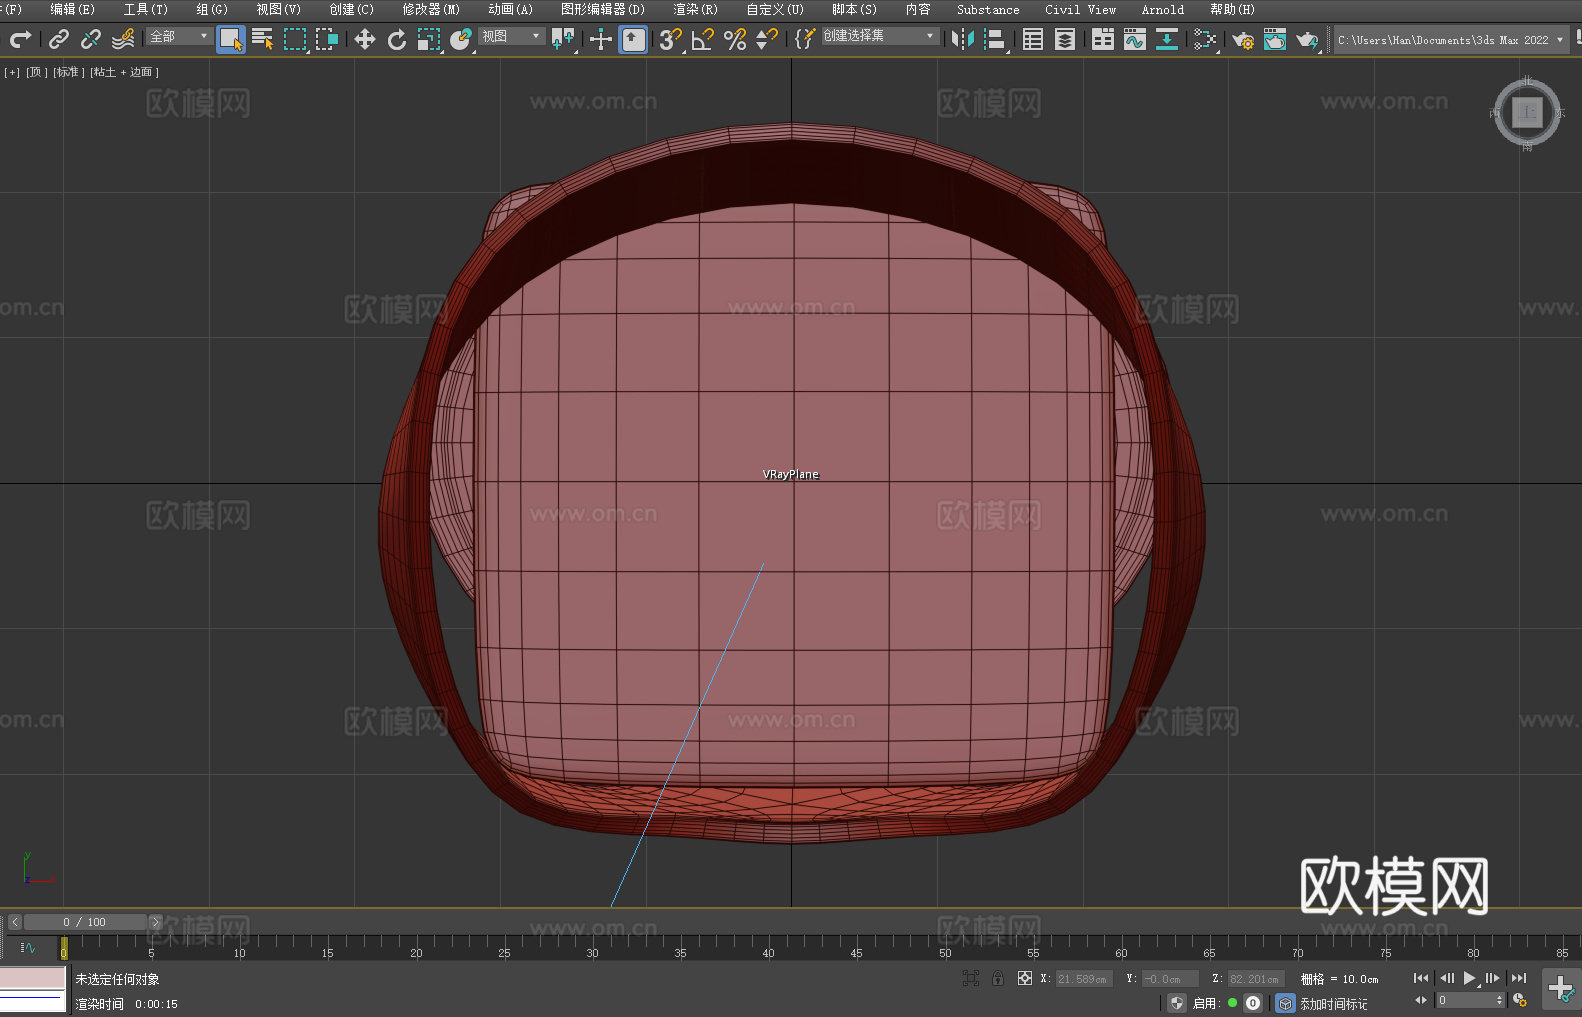Click the X coordinate field

(1085, 979)
